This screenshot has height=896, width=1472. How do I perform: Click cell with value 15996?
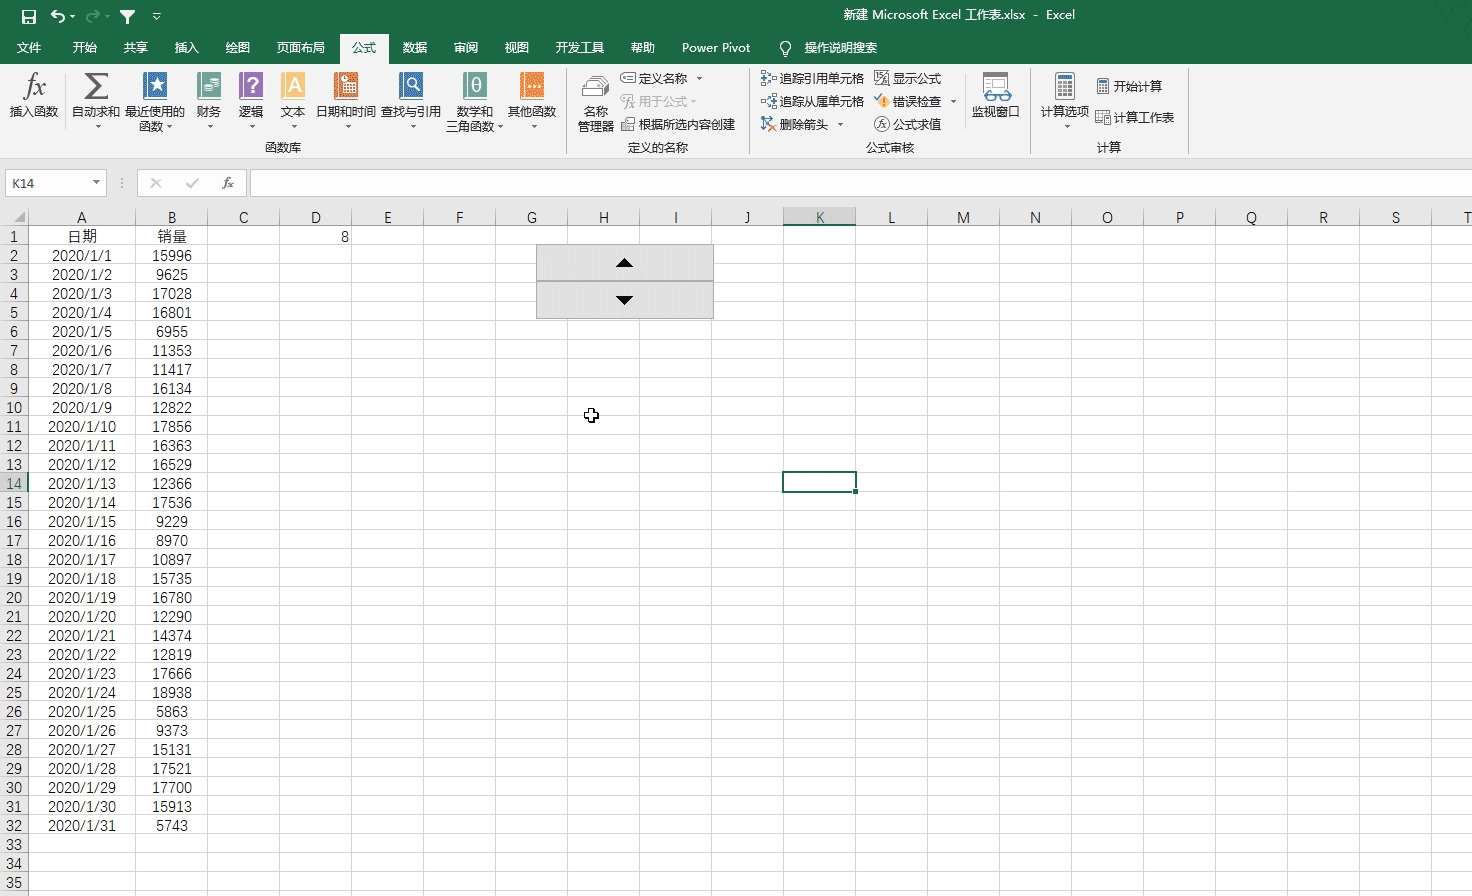click(x=172, y=256)
